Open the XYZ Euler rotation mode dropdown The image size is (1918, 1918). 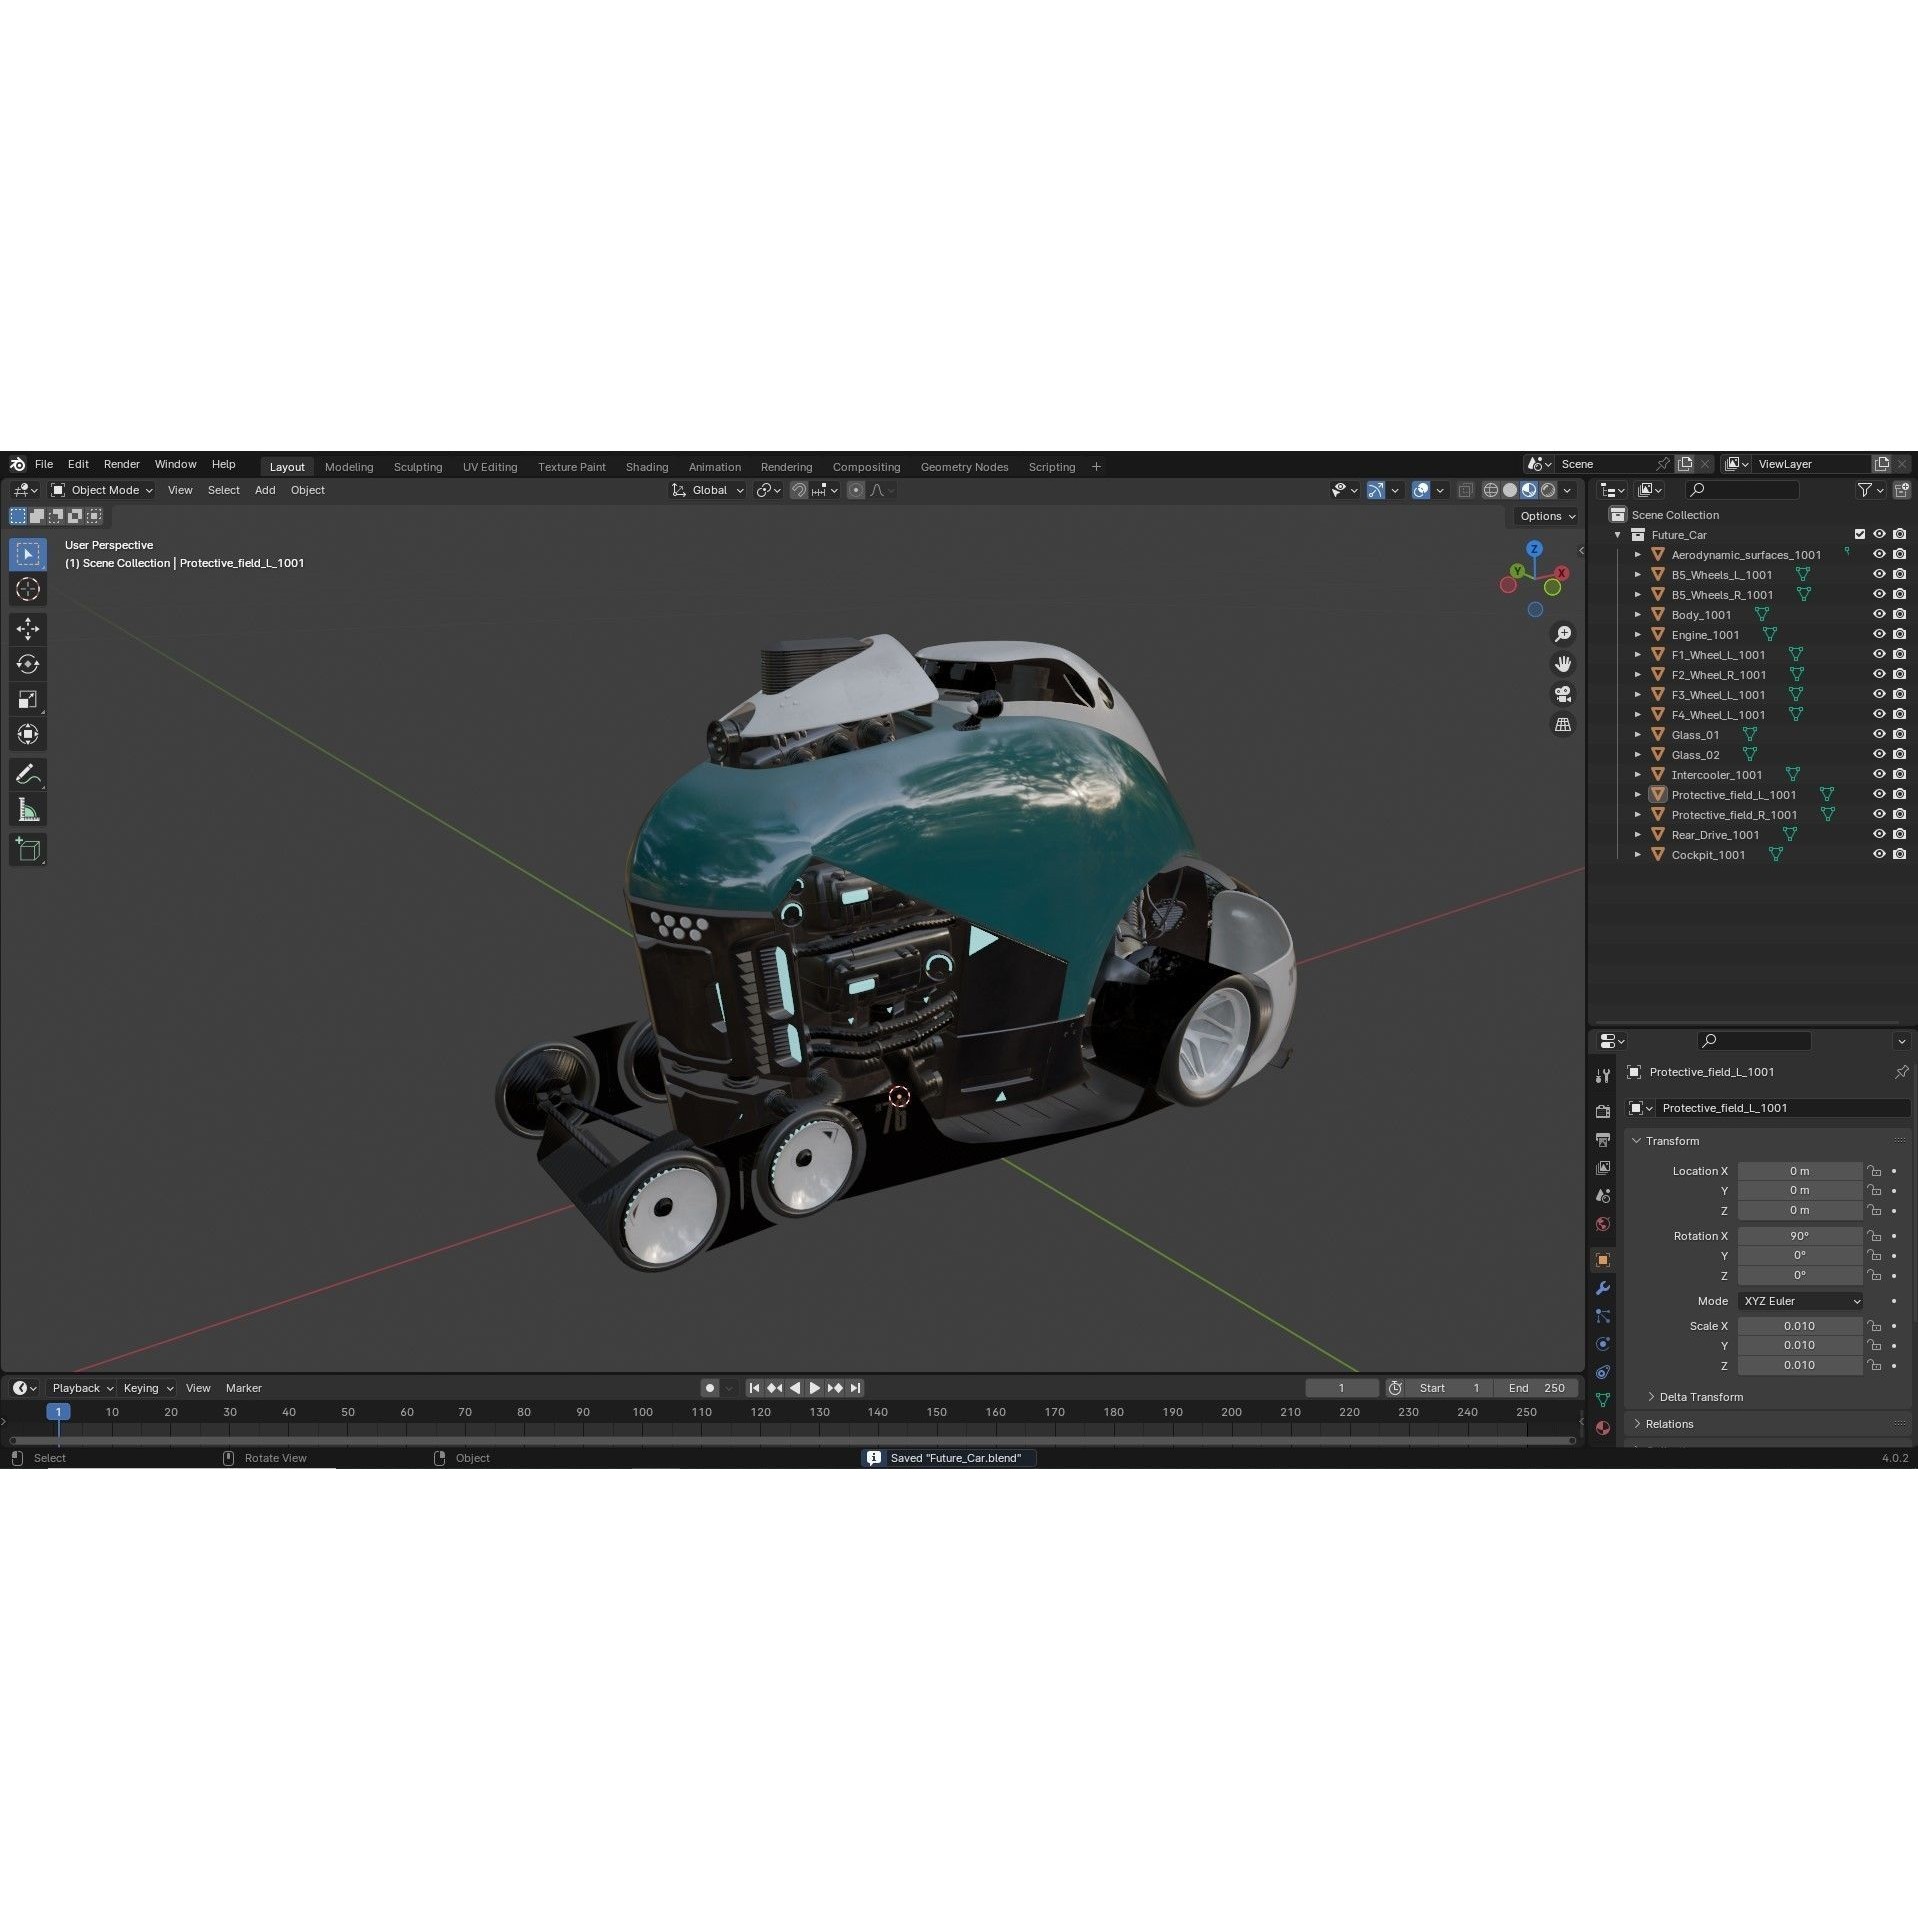[x=1799, y=1301]
